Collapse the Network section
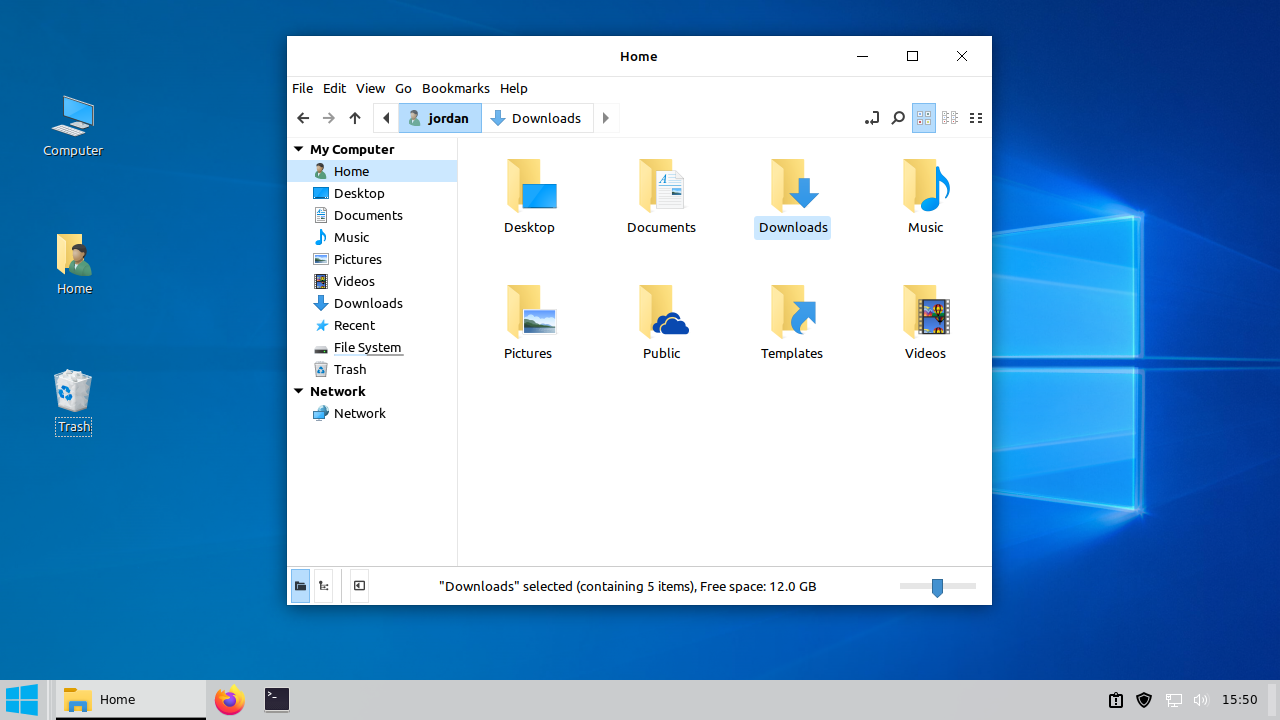This screenshot has width=1280, height=720. (x=298, y=391)
